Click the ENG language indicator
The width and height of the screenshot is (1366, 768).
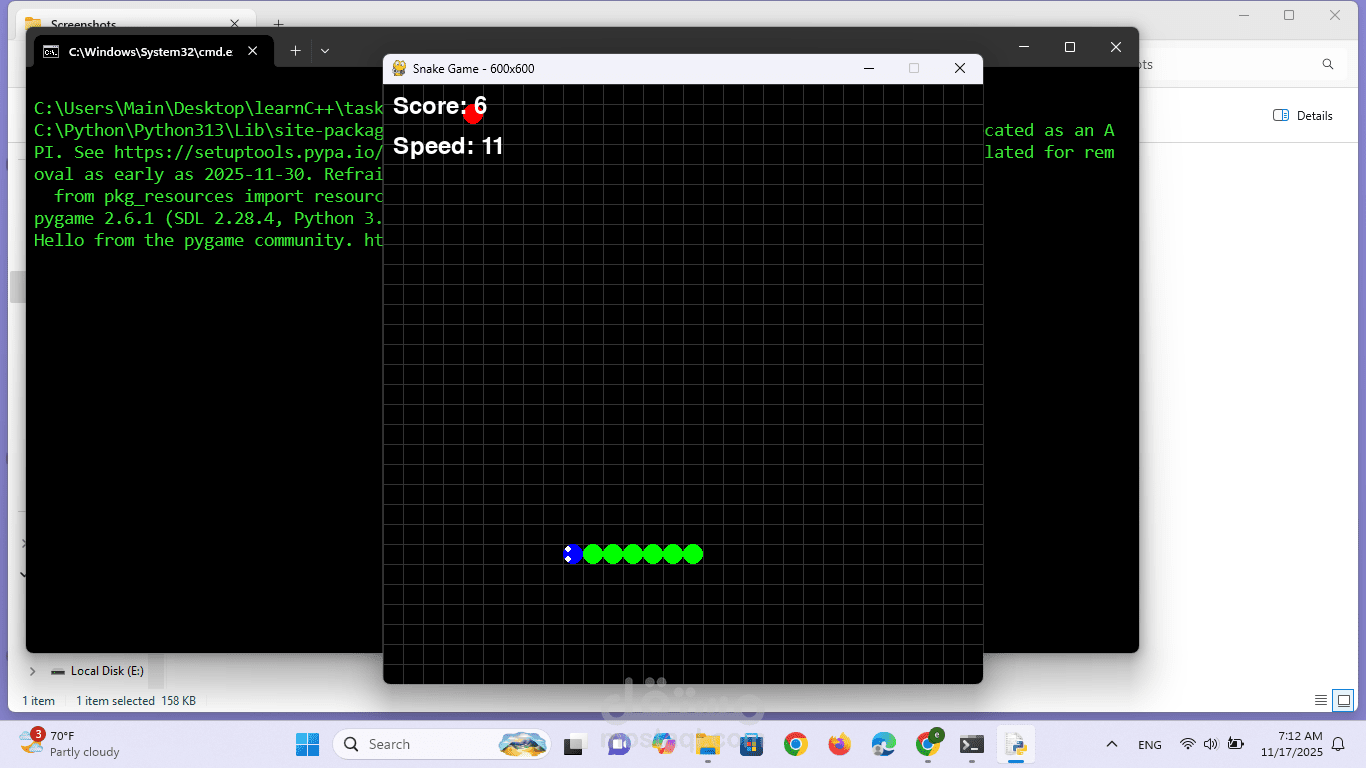pos(1148,744)
